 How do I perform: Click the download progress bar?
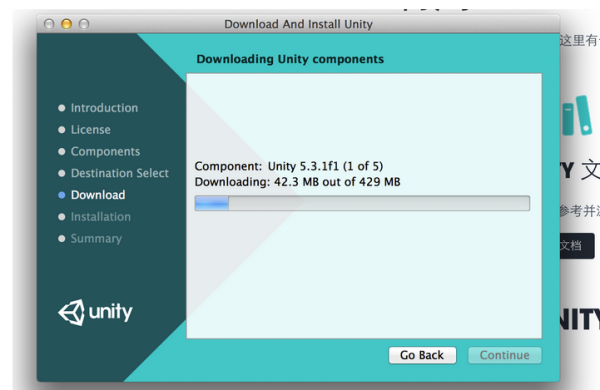point(362,203)
